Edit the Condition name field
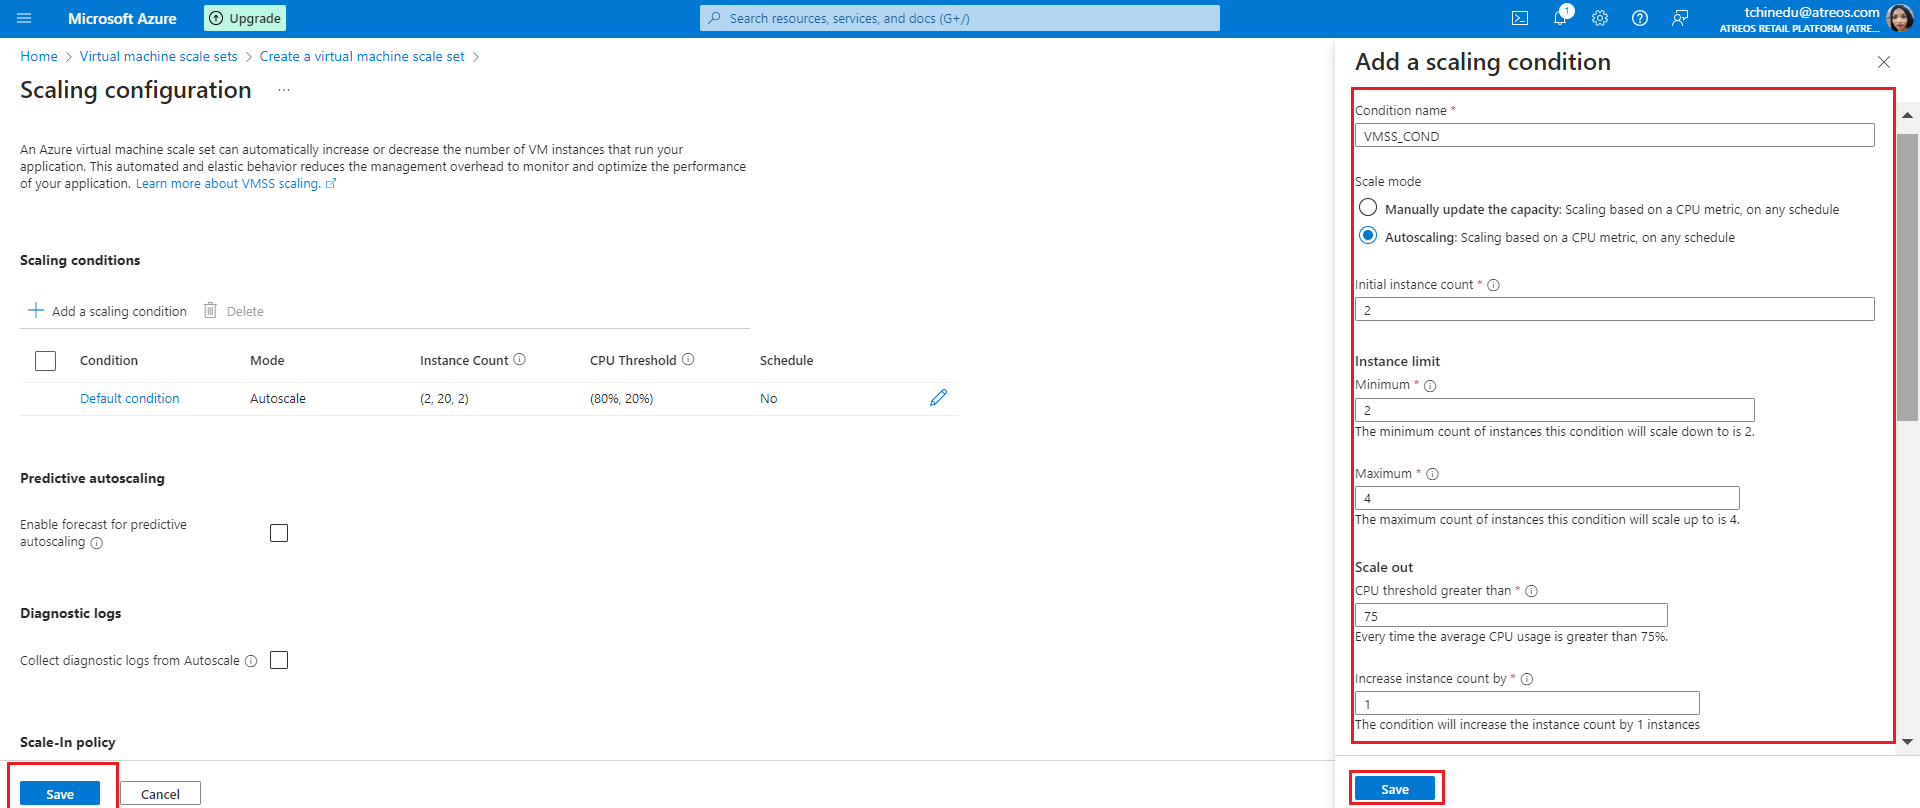The width and height of the screenshot is (1920, 808). click(x=1614, y=136)
